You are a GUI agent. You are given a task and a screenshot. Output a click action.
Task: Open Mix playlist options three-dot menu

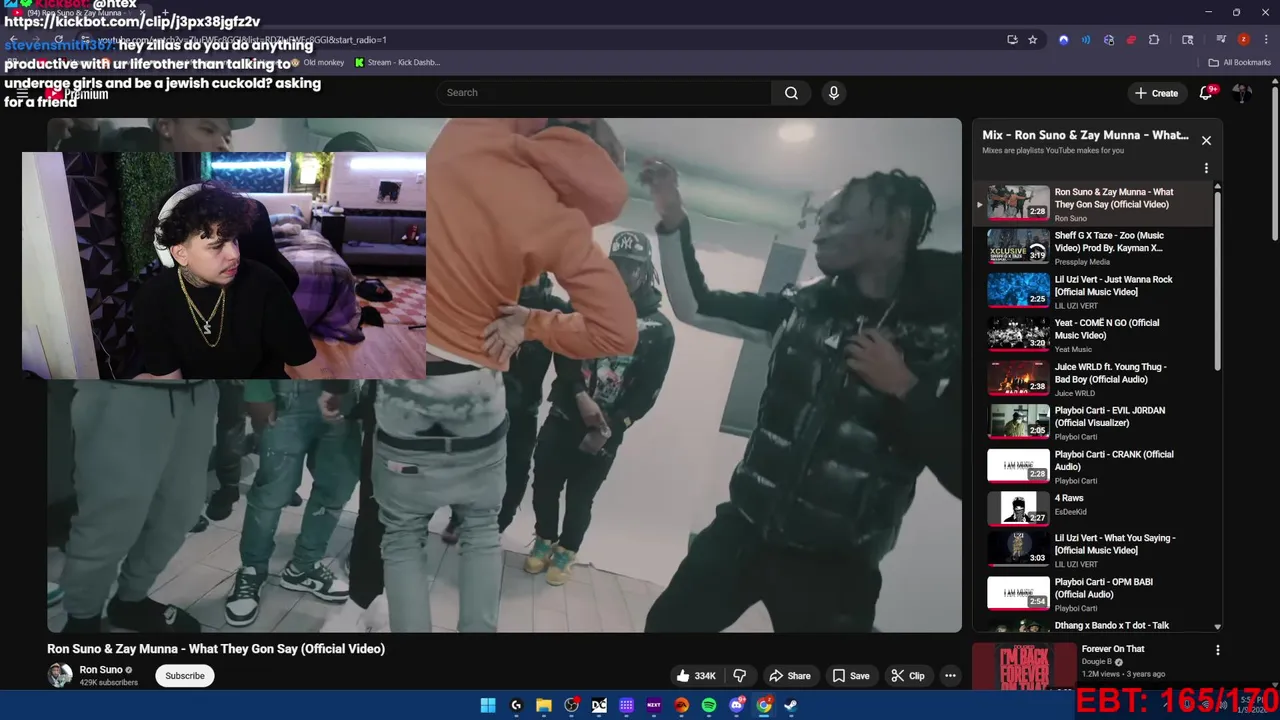(x=1206, y=168)
